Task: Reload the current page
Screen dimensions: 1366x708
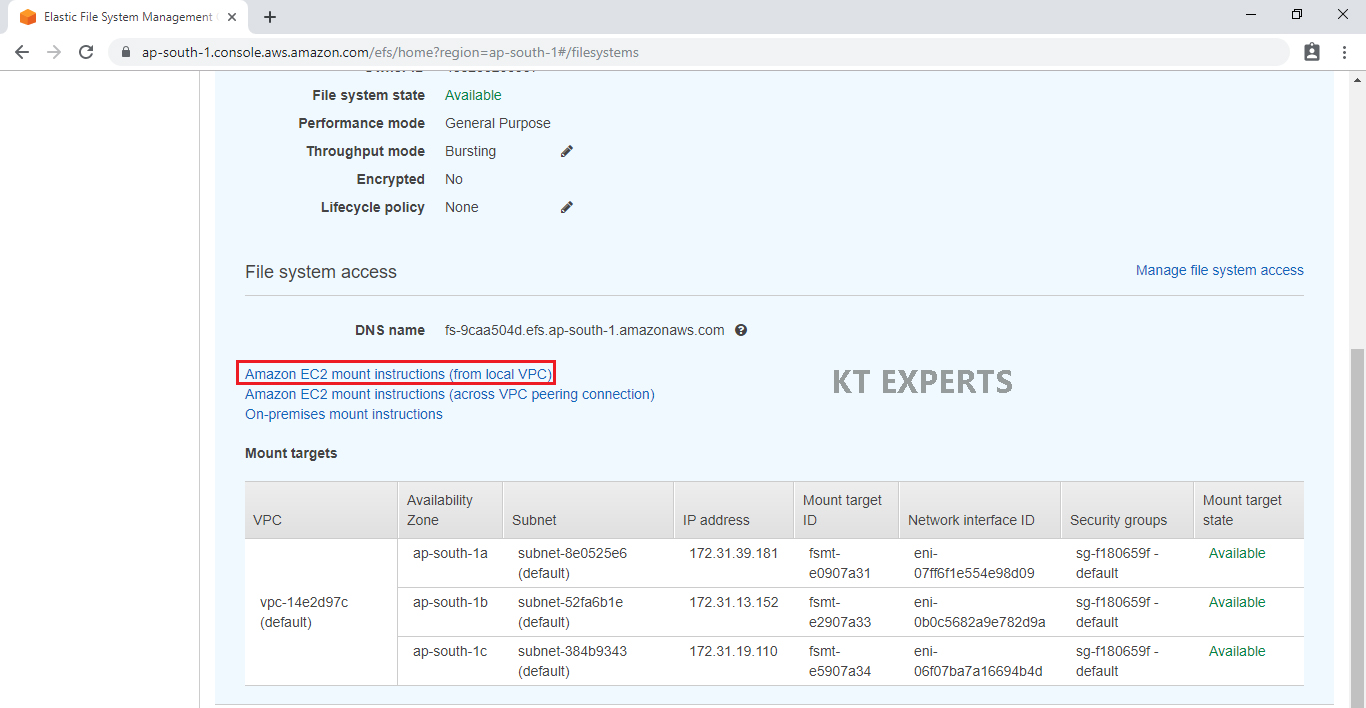Action: 86,52
